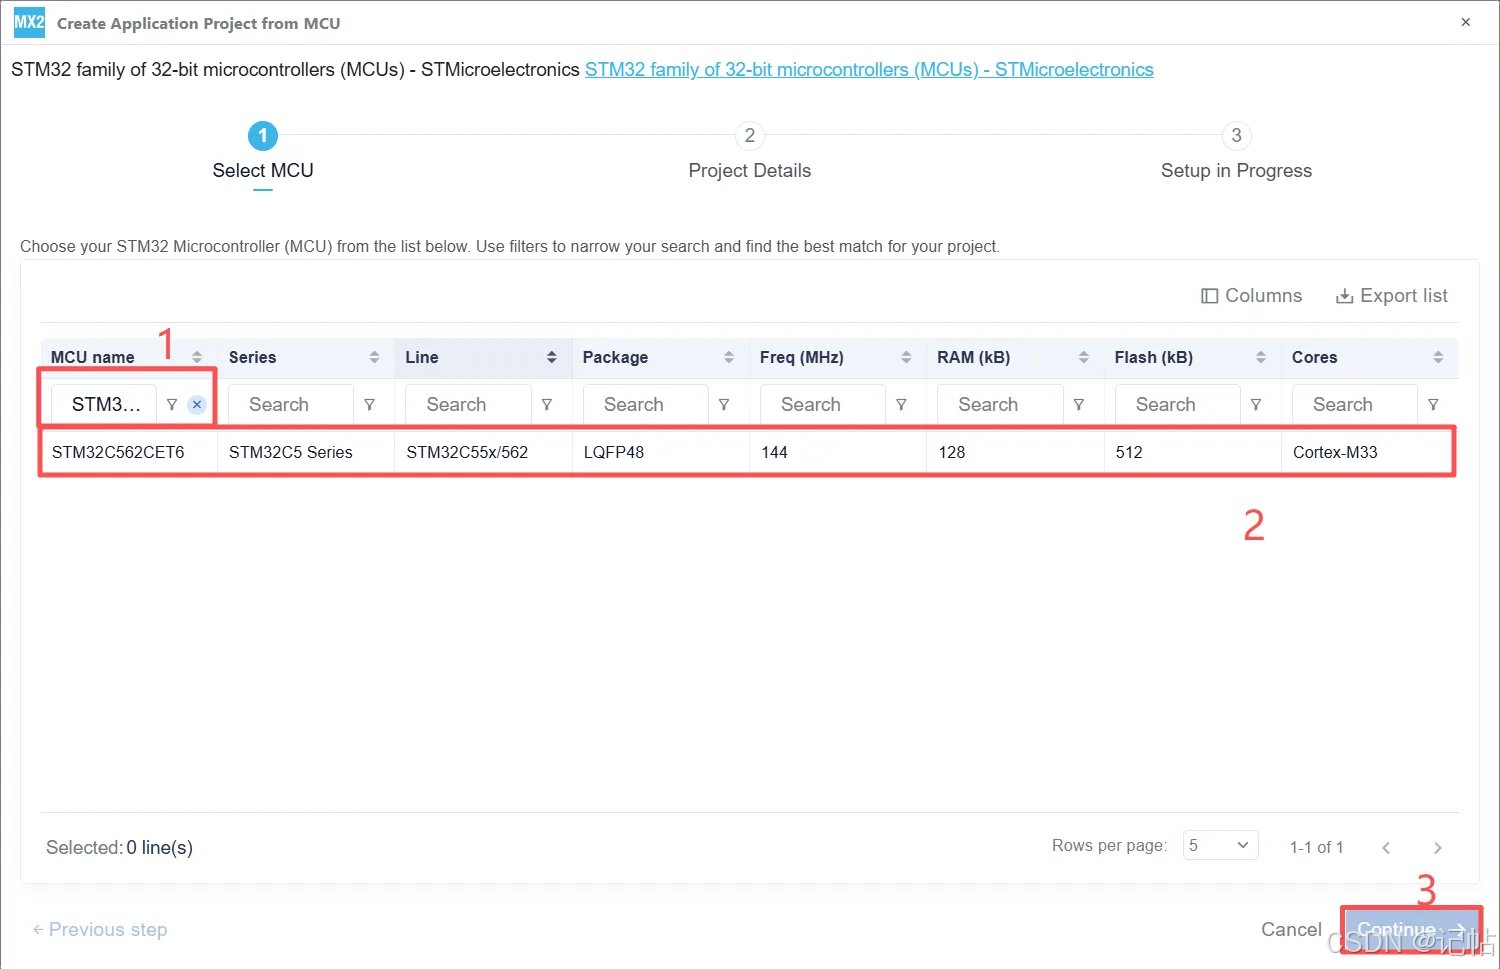Sort by RAM (kB) column arrows
Image resolution: width=1500 pixels, height=969 pixels.
1083,357
